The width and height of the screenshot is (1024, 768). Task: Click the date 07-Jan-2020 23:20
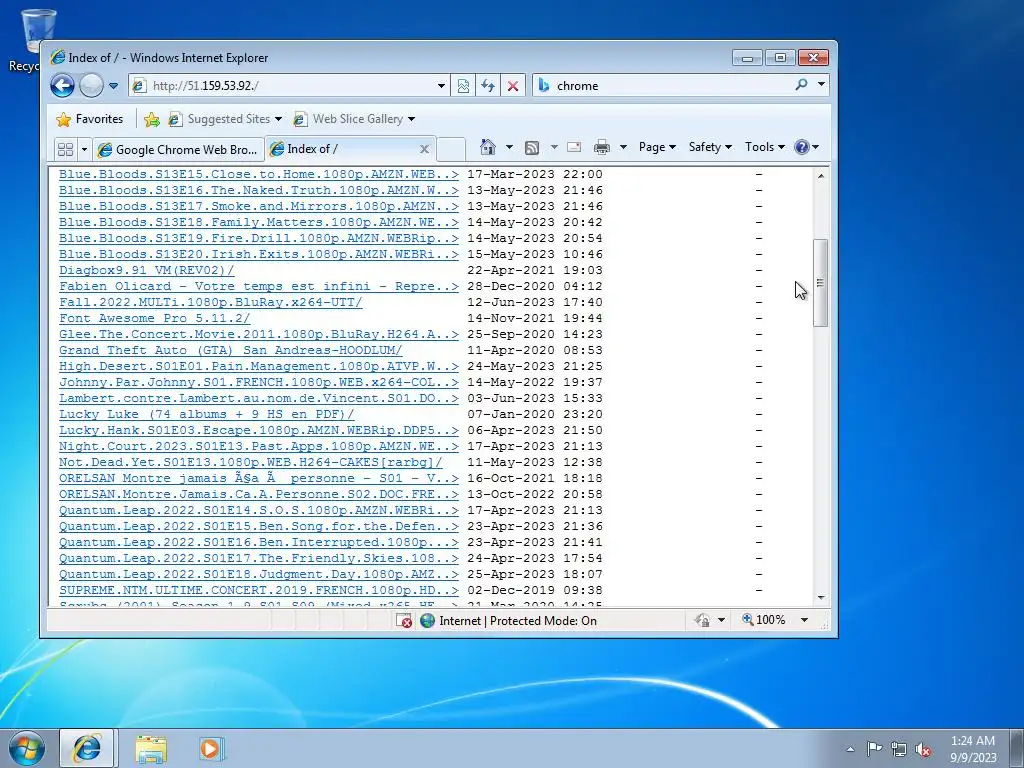tap(535, 414)
